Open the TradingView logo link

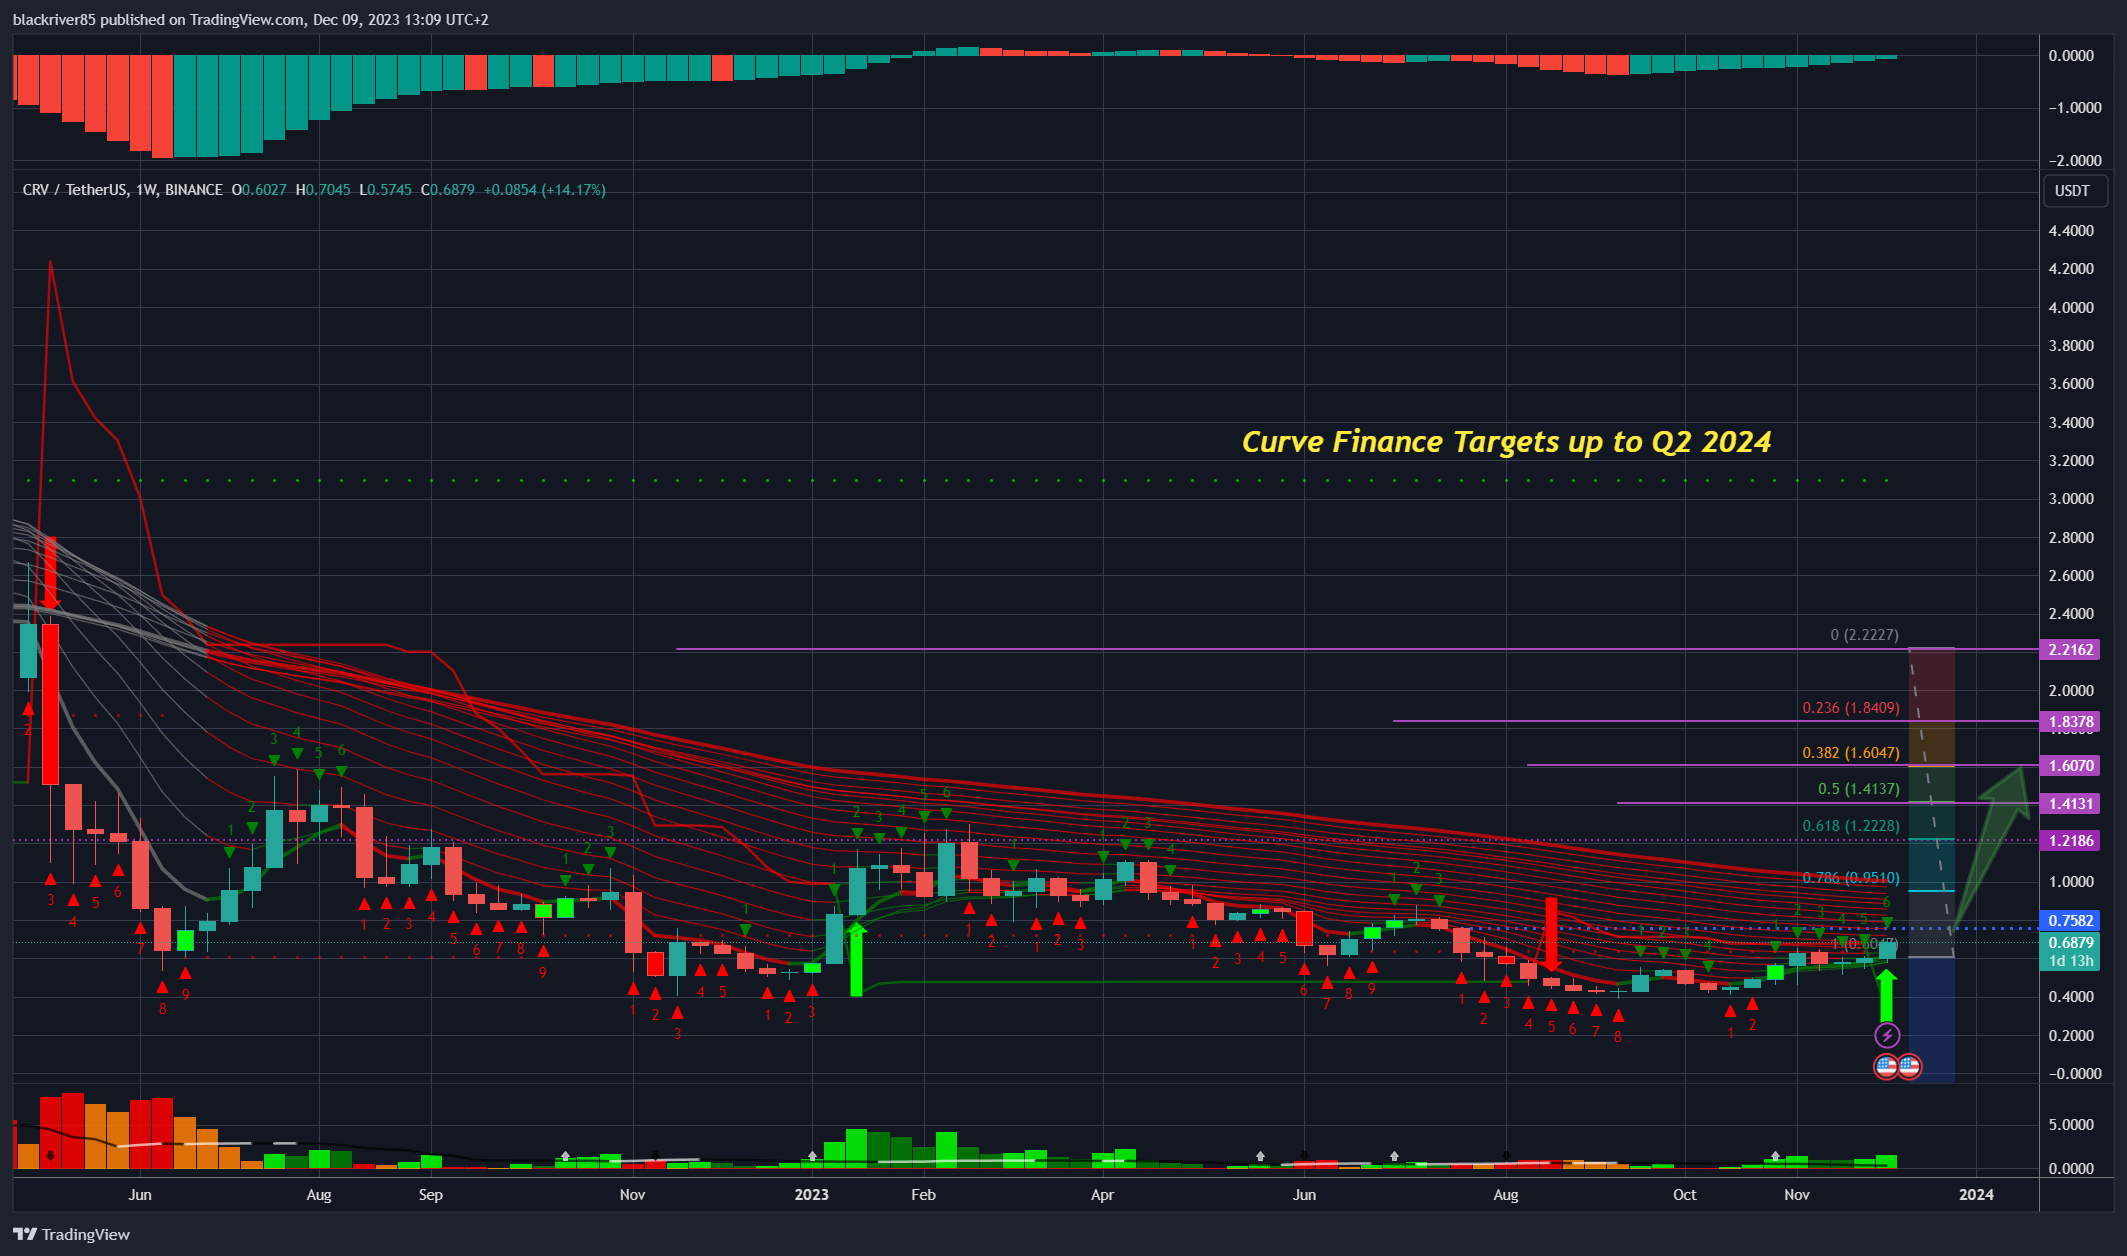tap(72, 1234)
